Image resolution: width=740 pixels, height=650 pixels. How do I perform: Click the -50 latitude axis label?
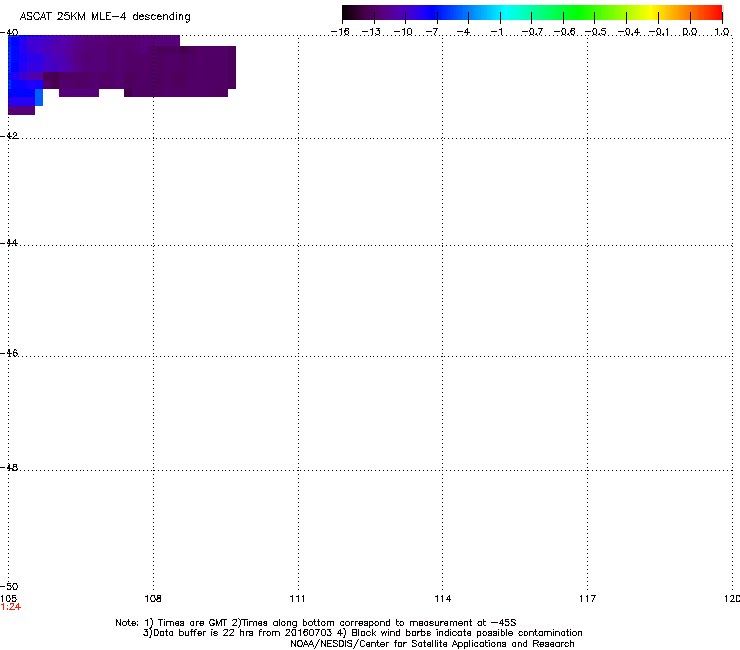(9, 587)
